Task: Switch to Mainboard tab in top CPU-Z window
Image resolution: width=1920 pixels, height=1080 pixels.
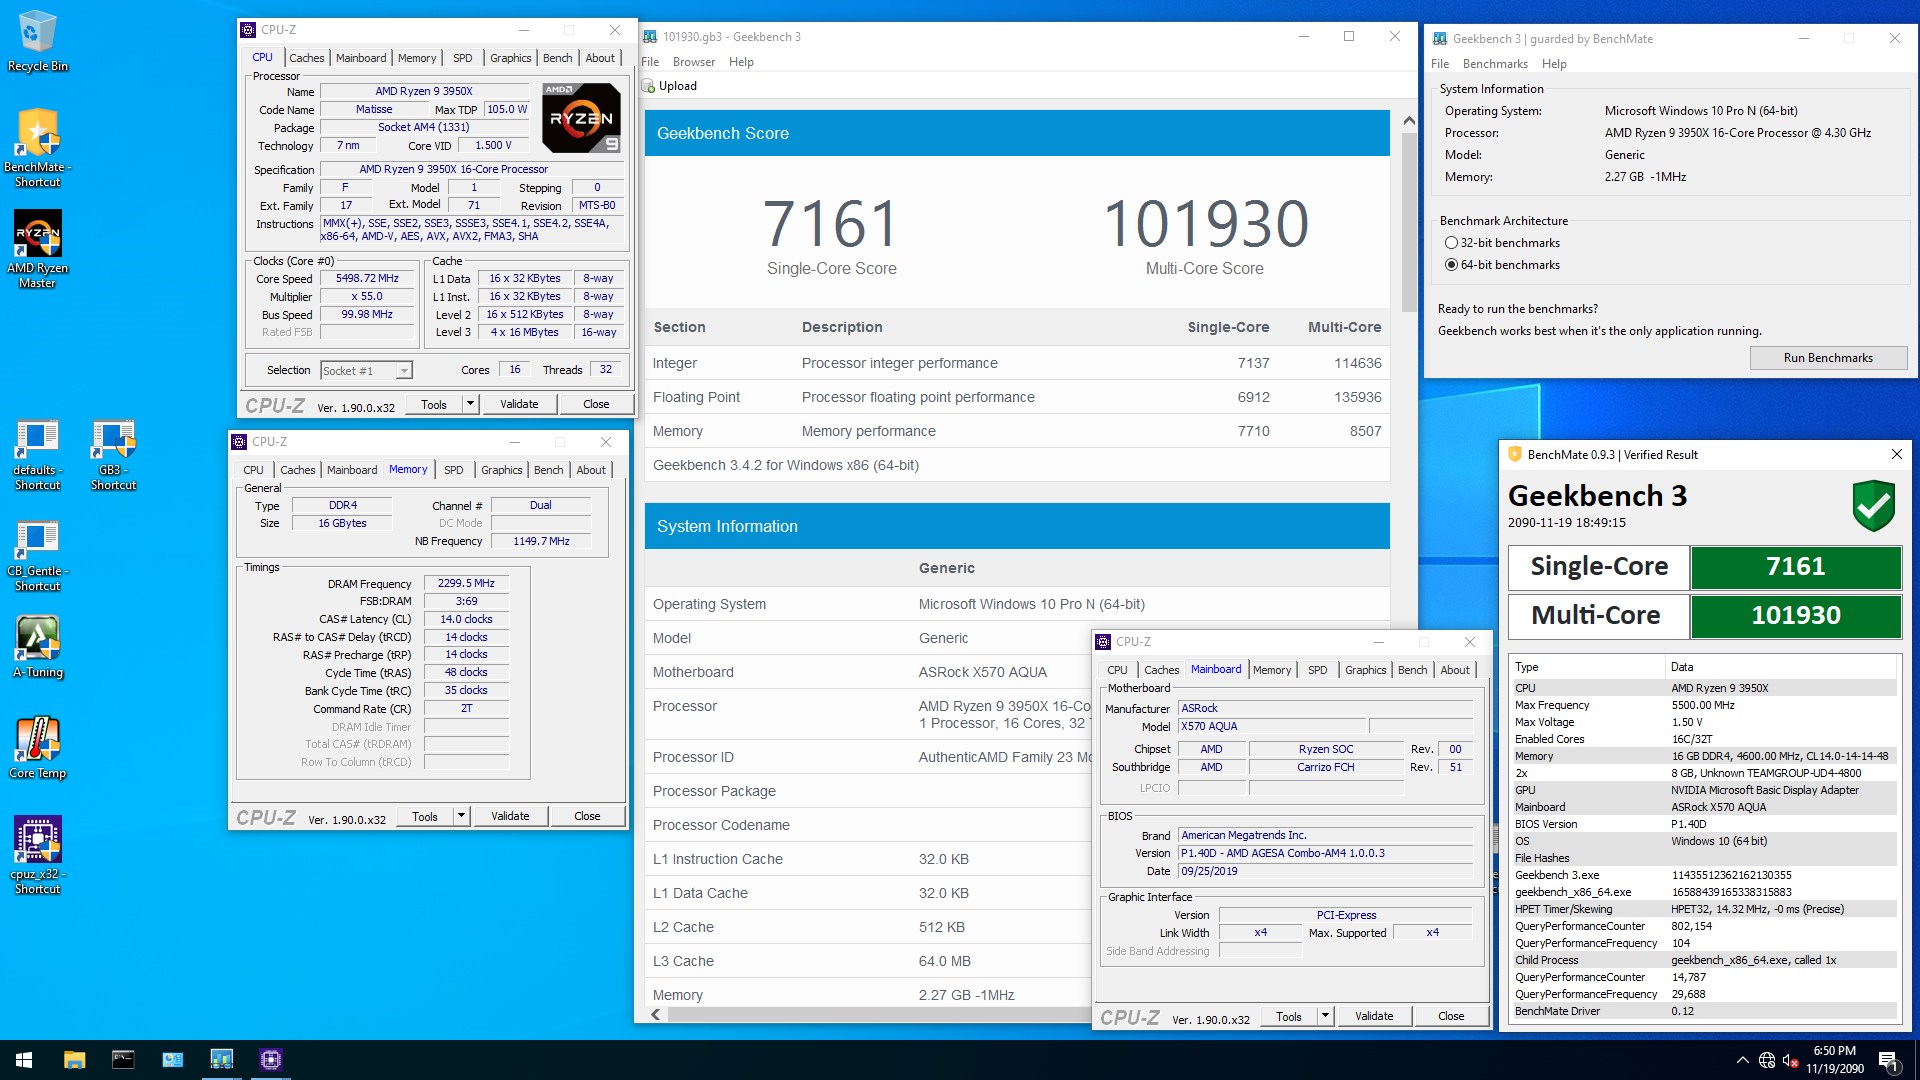Action: point(361,58)
